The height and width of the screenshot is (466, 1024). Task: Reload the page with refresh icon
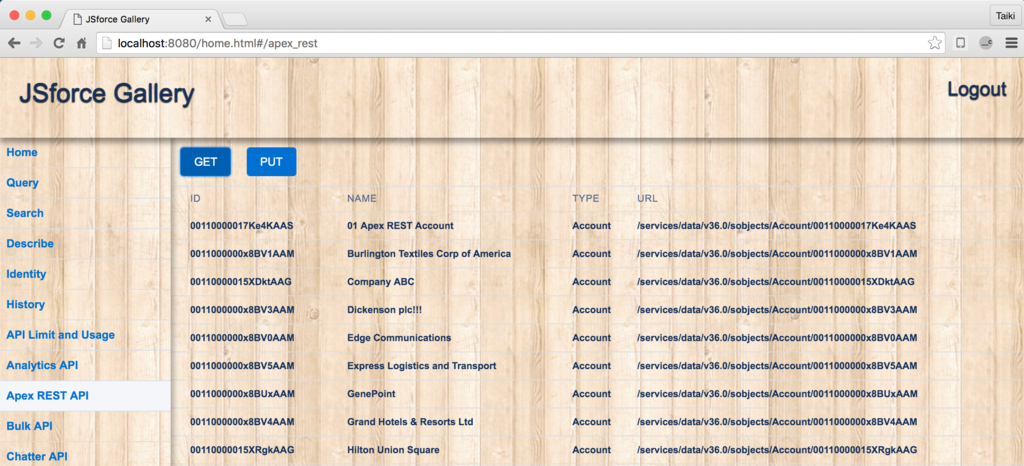click(59, 43)
